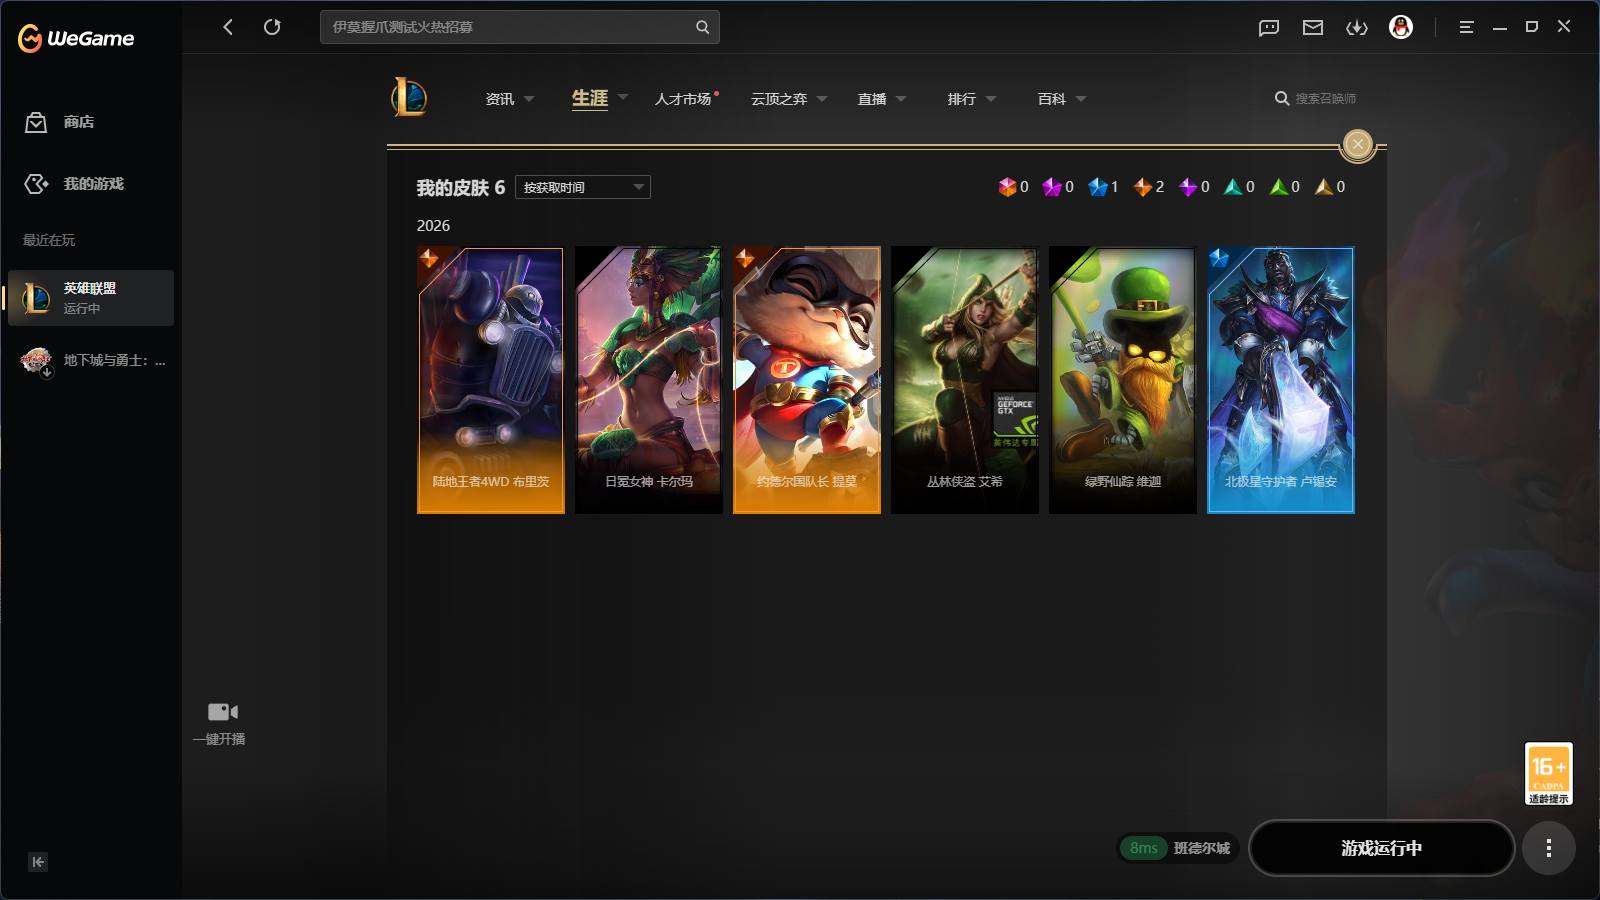Viewport: 1600px width, 900px height.
Task: Open the 绿野仙踪 维迦 skin card
Action: (x=1123, y=380)
